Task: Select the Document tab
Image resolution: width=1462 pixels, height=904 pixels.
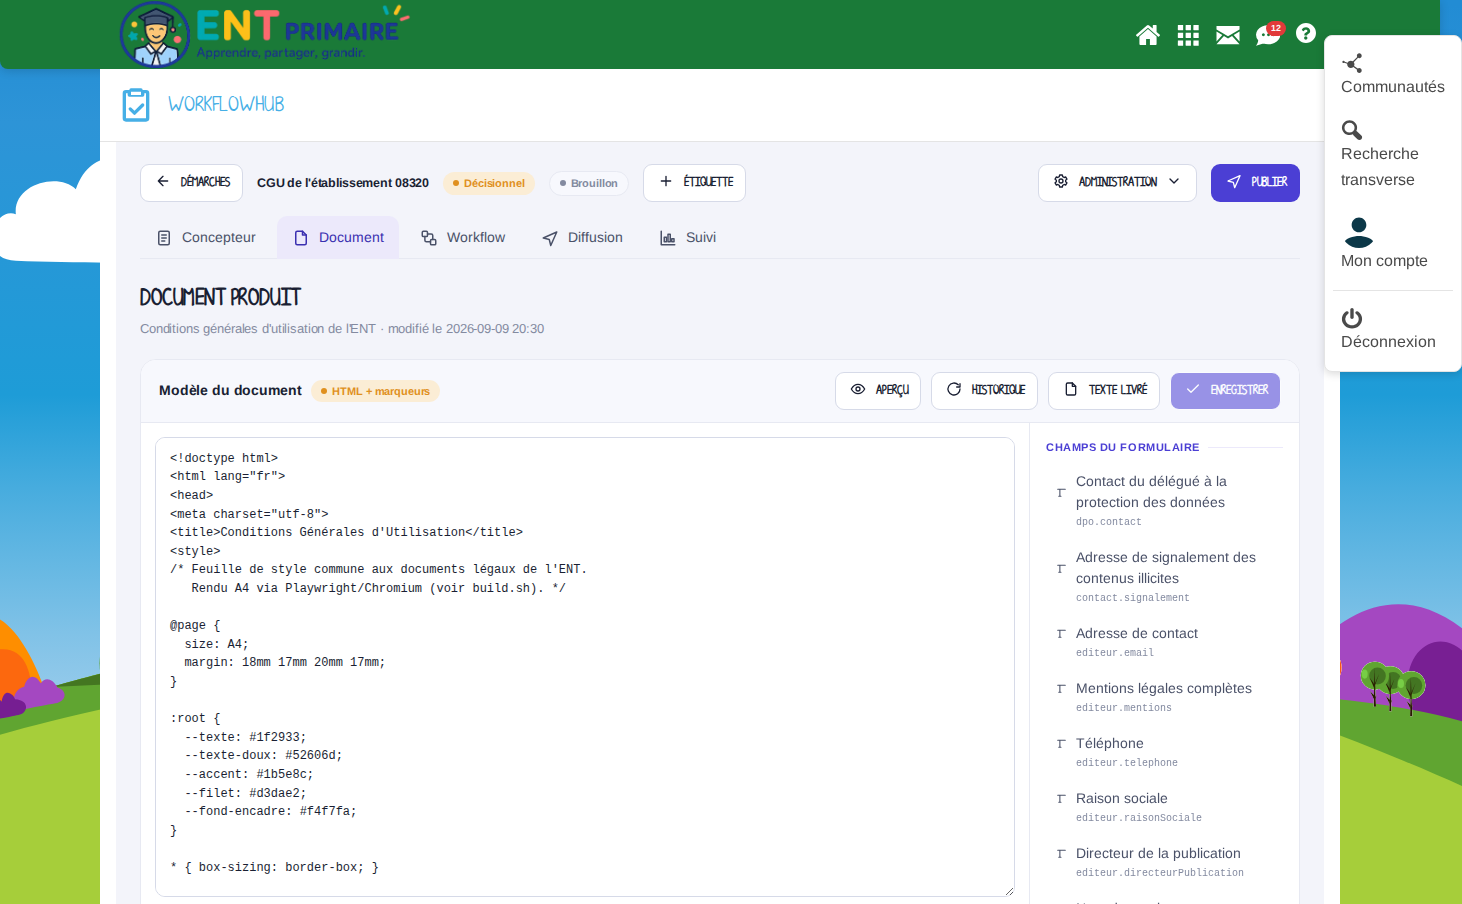Action: point(338,238)
